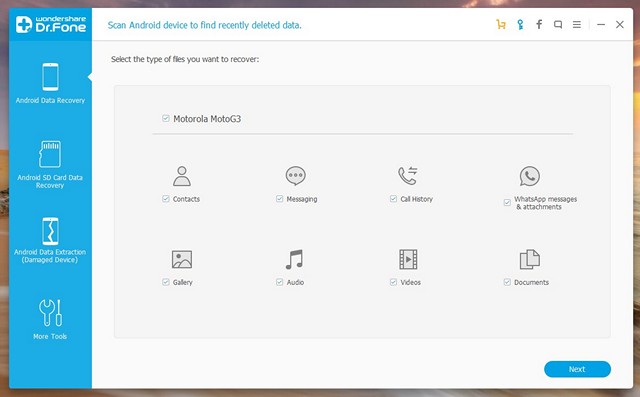Click the Motorola MotoG3 device label

pos(207,119)
